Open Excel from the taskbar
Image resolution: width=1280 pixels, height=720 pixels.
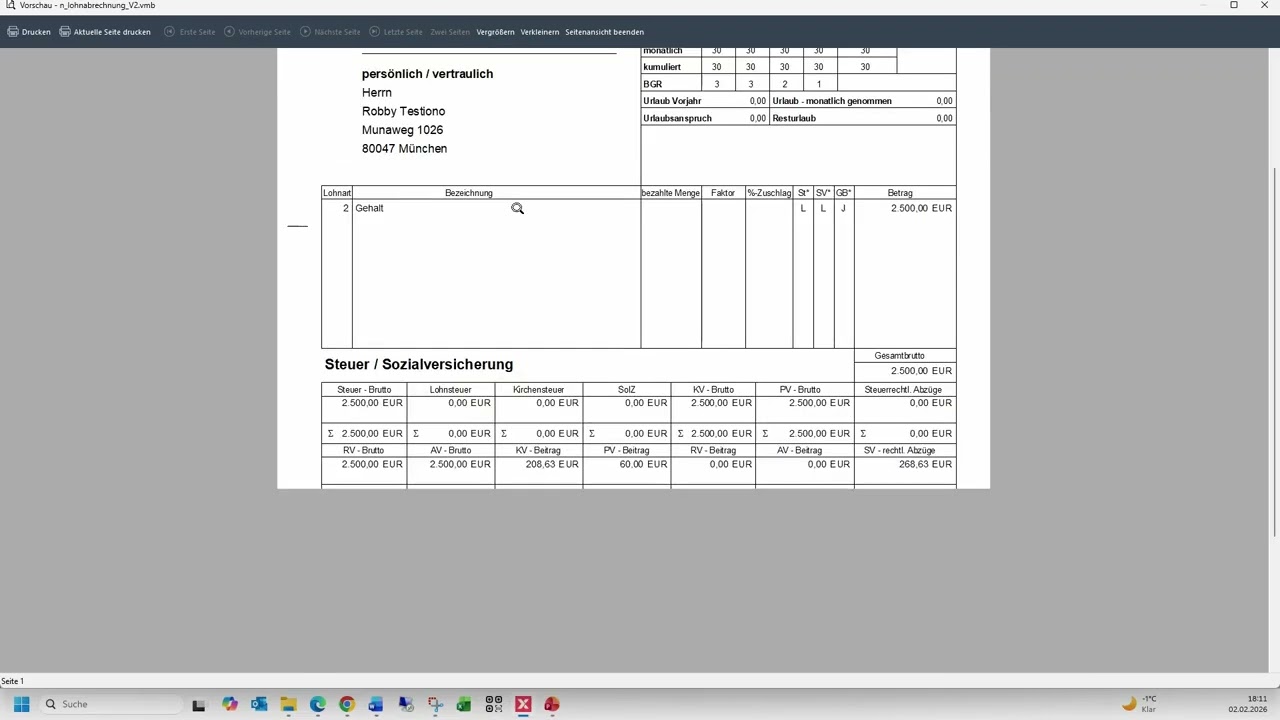click(464, 704)
